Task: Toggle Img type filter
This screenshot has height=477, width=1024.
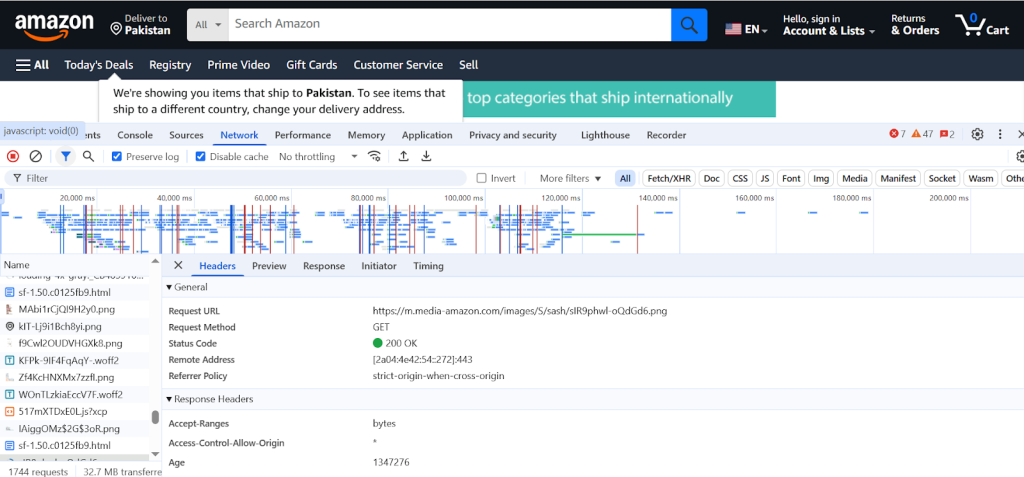Action: point(820,178)
